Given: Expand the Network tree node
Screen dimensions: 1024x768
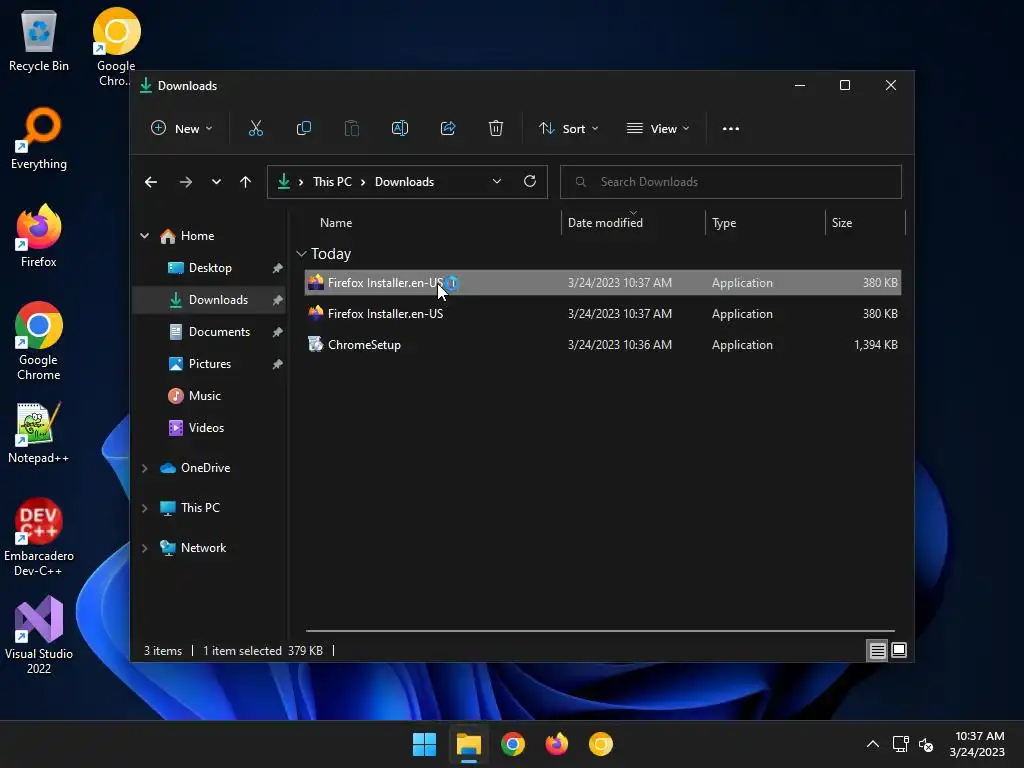Looking at the screenshot, I should point(144,549).
